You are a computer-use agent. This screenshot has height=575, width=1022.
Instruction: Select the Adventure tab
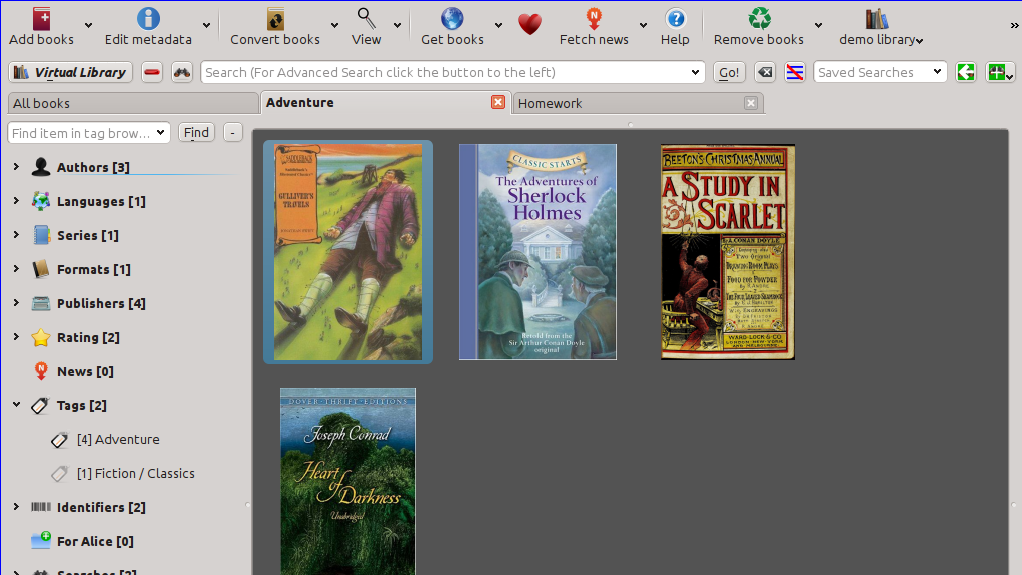coord(384,102)
